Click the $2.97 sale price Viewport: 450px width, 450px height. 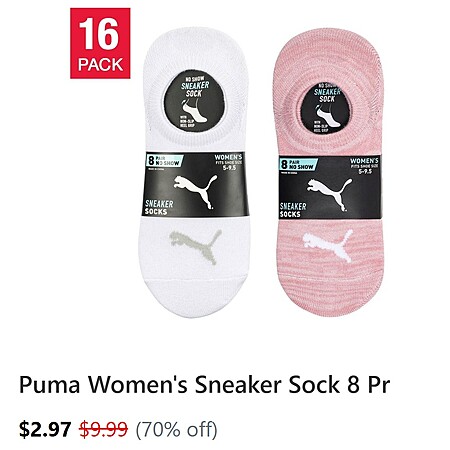[x=45, y=429]
